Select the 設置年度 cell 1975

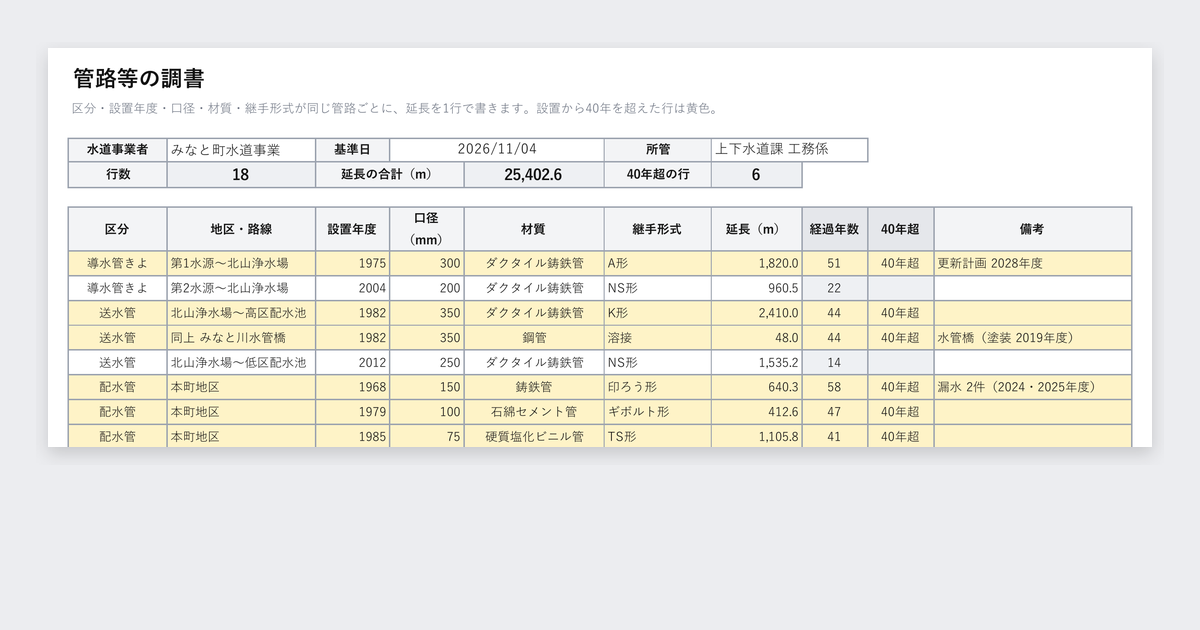[353, 264]
